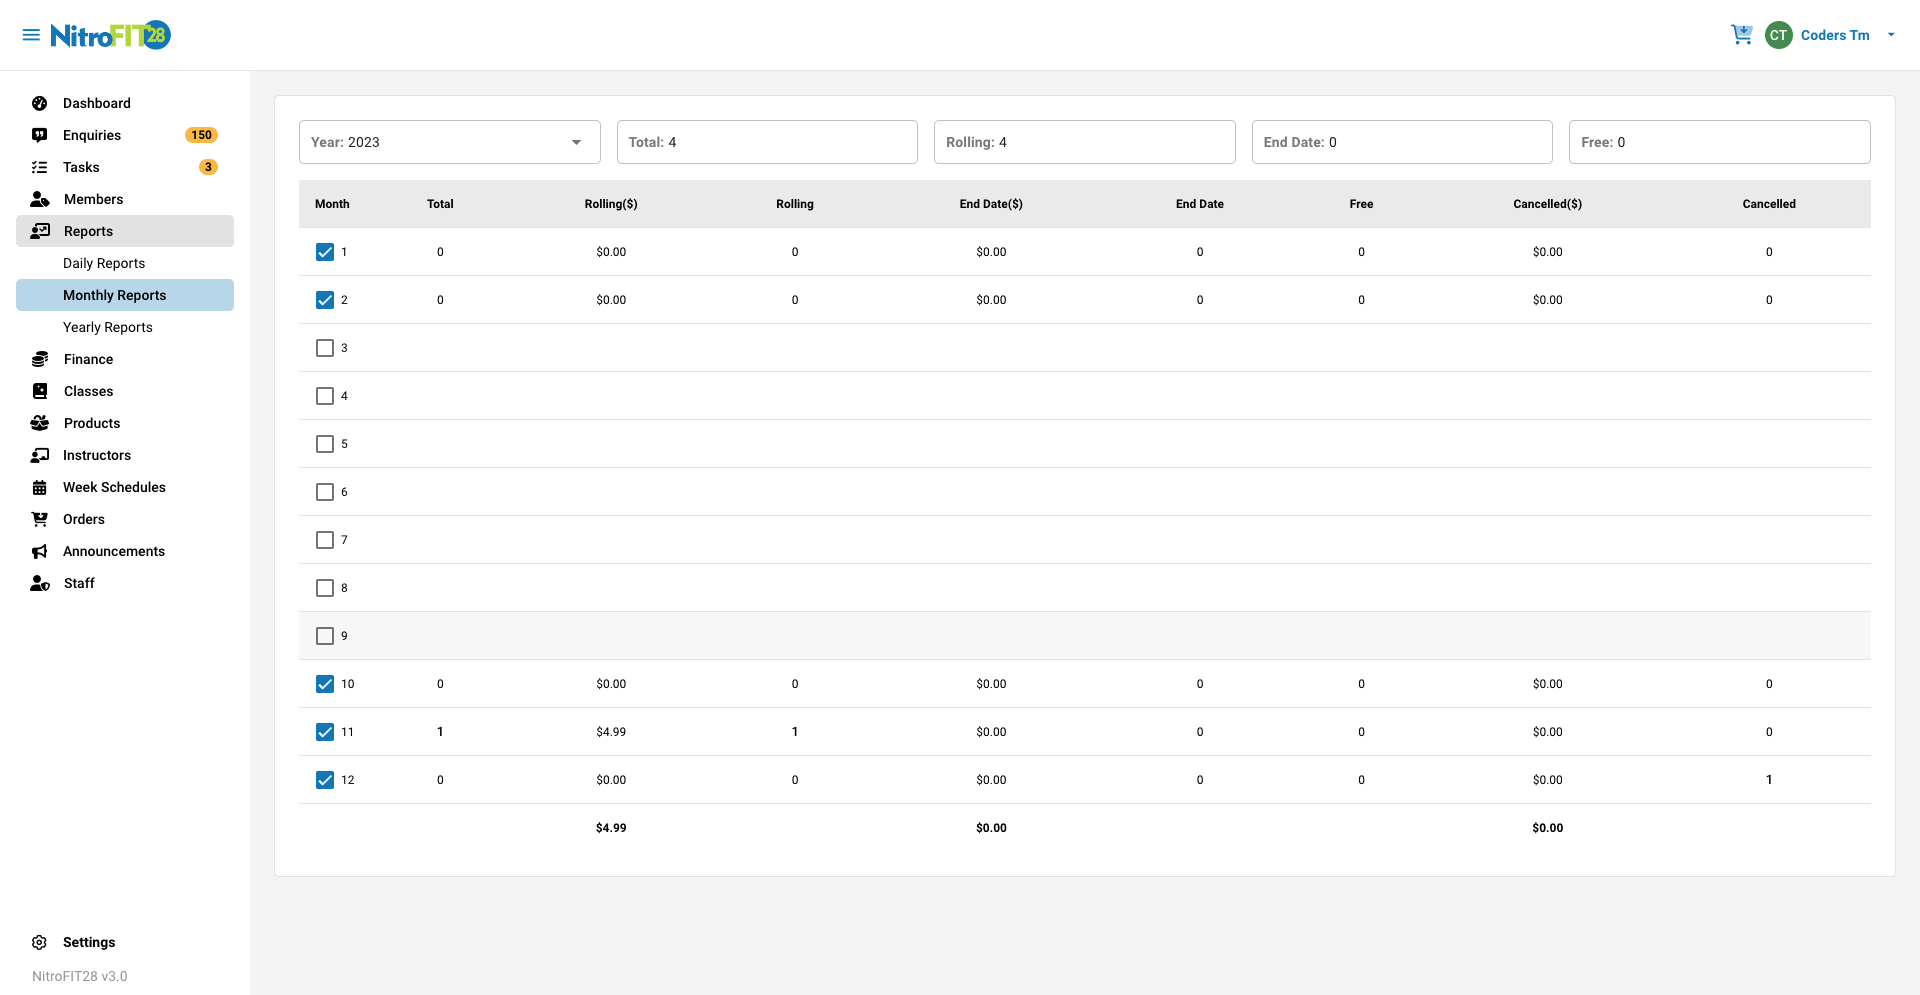The height and width of the screenshot is (995, 1920).
Task: Open the Week Schedules page
Action: (x=114, y=487)
